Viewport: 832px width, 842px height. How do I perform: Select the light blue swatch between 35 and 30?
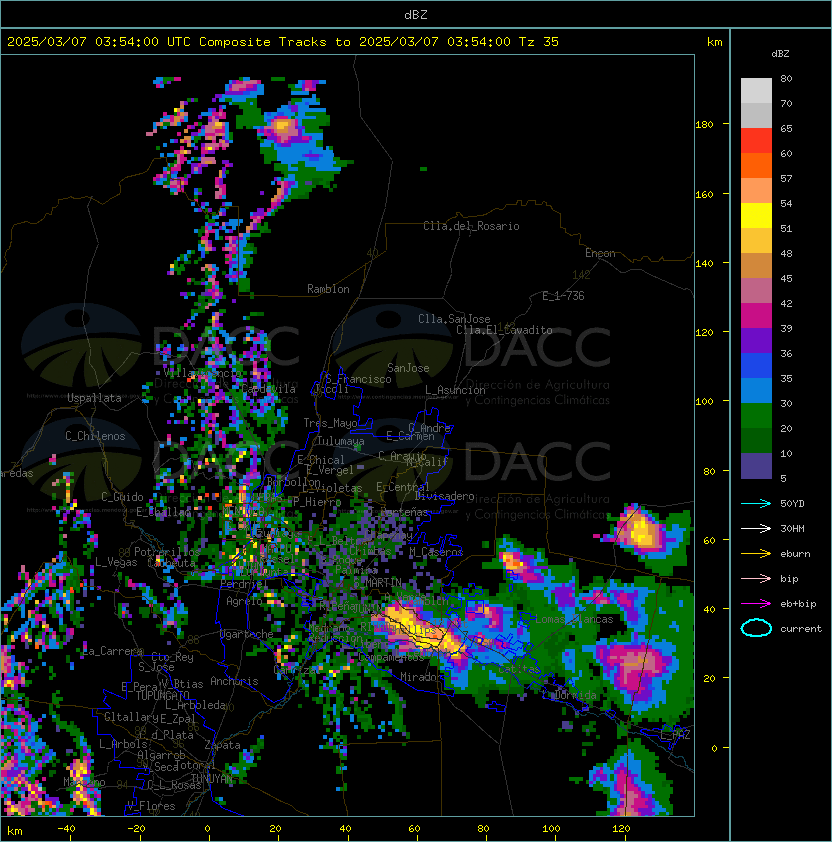pos(756,390)
